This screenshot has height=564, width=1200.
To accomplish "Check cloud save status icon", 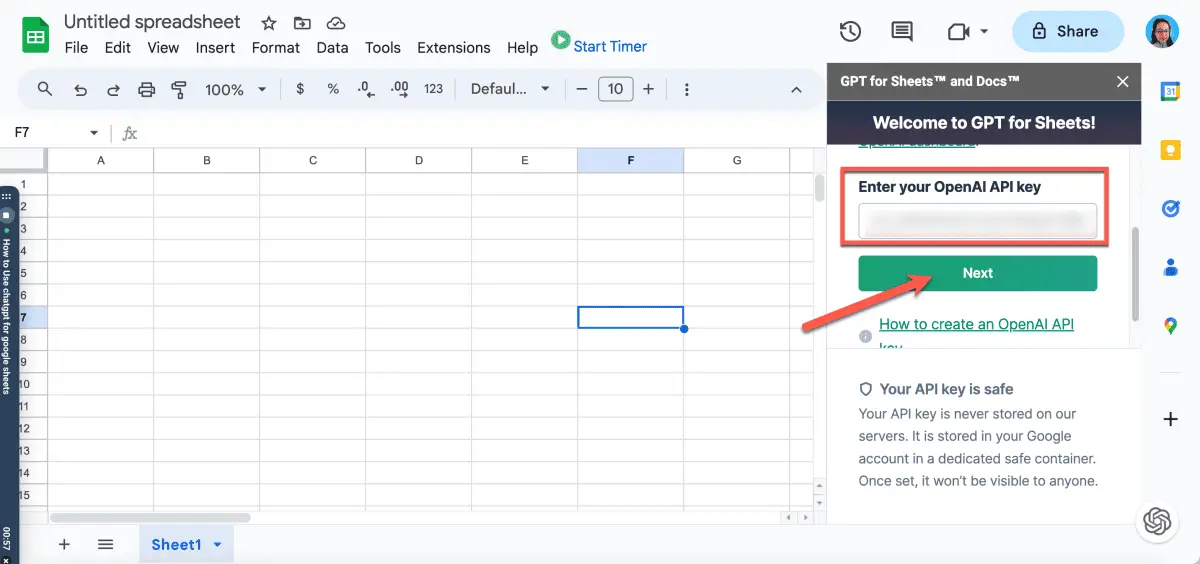I will tap(336, 23).
